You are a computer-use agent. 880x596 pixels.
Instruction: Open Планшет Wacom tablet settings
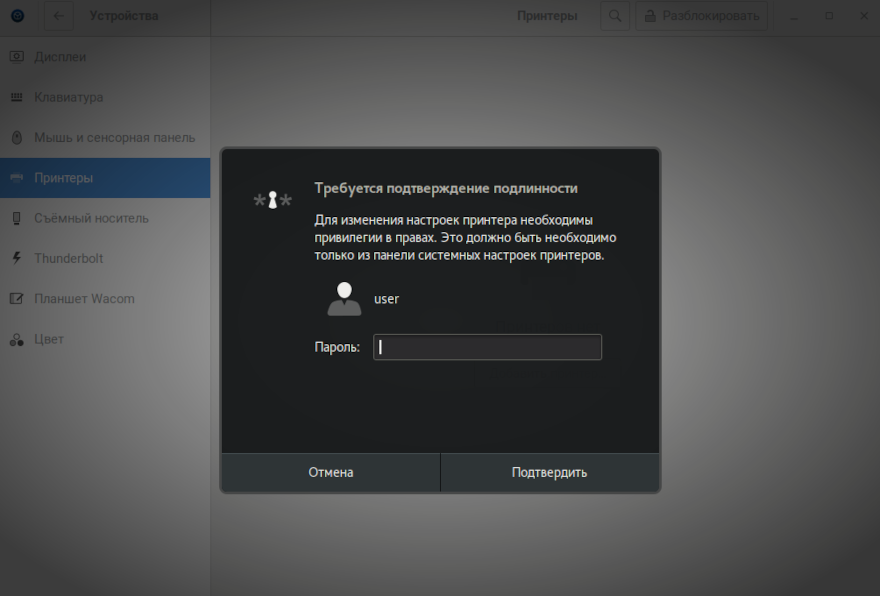point(84,298)
